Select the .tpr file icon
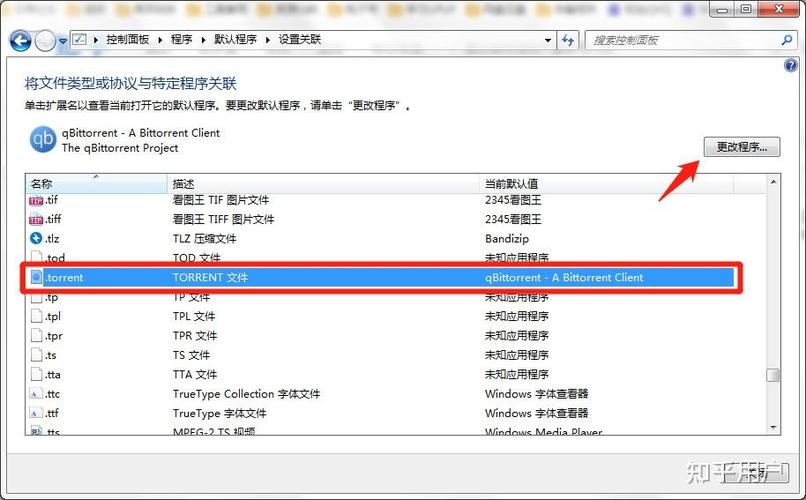806x500 pixels. pyautogui.click(x=36, y=336)
